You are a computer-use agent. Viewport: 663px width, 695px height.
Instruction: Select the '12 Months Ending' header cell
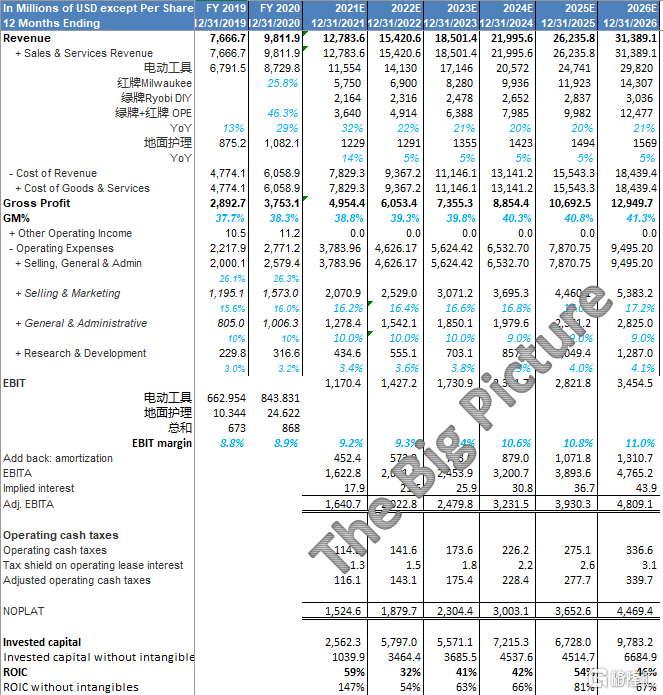(51, 23)
